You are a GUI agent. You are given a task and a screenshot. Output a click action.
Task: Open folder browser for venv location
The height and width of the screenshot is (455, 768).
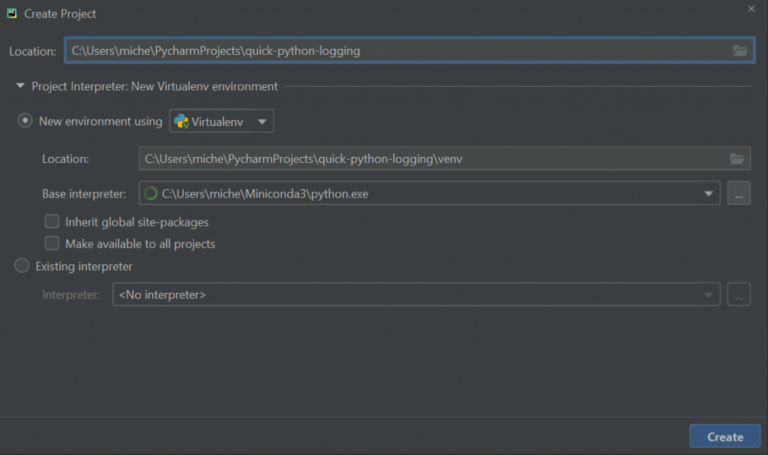coord(737,158)
